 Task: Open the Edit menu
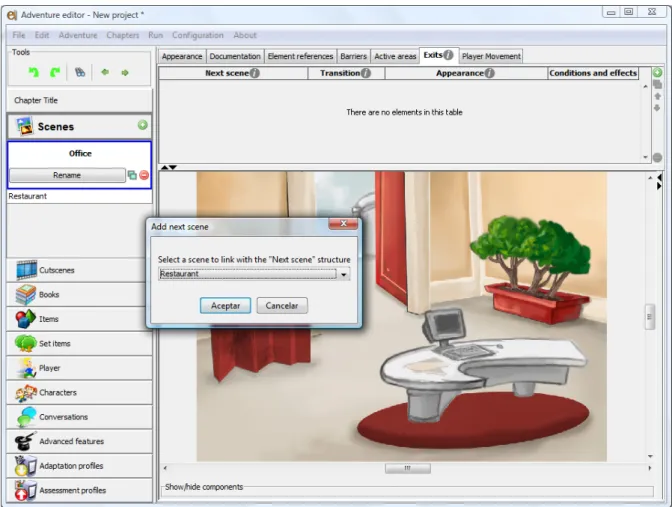(42, 35)
